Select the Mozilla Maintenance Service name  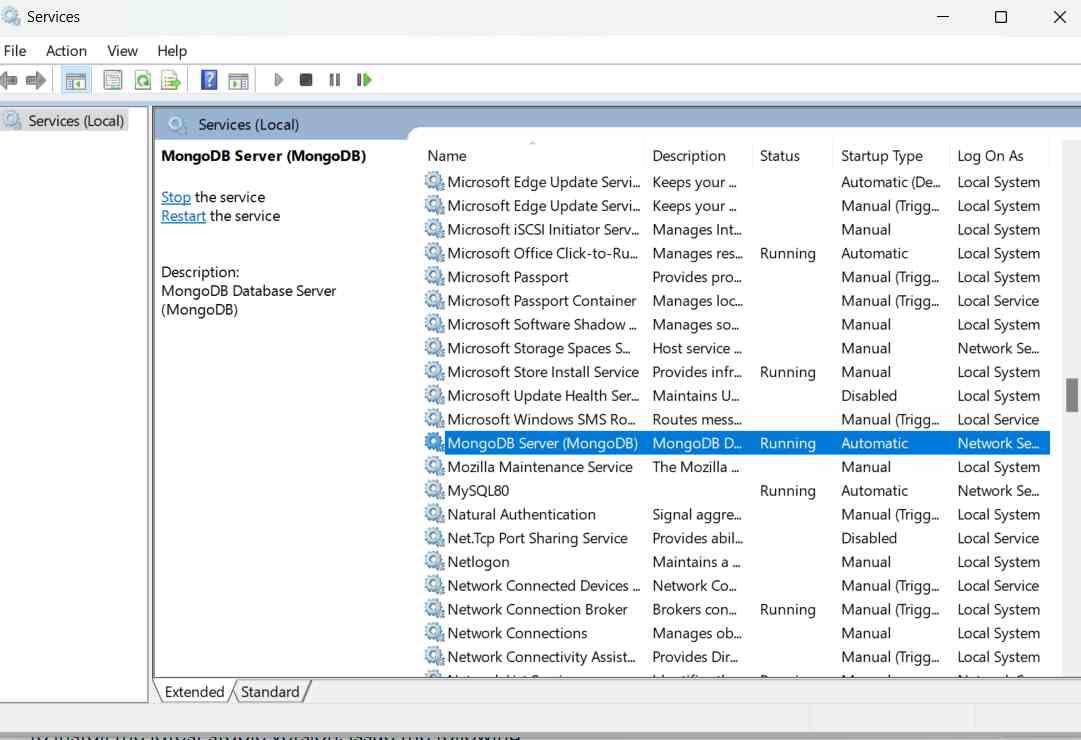[540, 467]
